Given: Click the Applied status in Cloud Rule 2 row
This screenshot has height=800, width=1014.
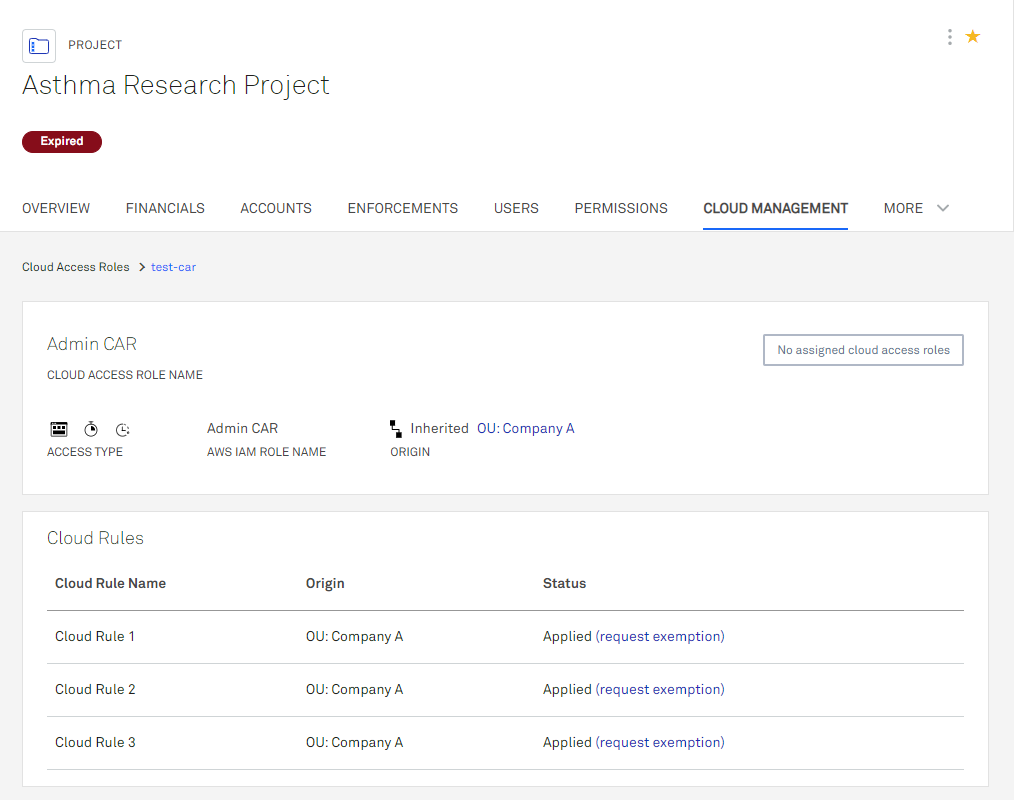Looking at the screenshot, I should 567,689.
